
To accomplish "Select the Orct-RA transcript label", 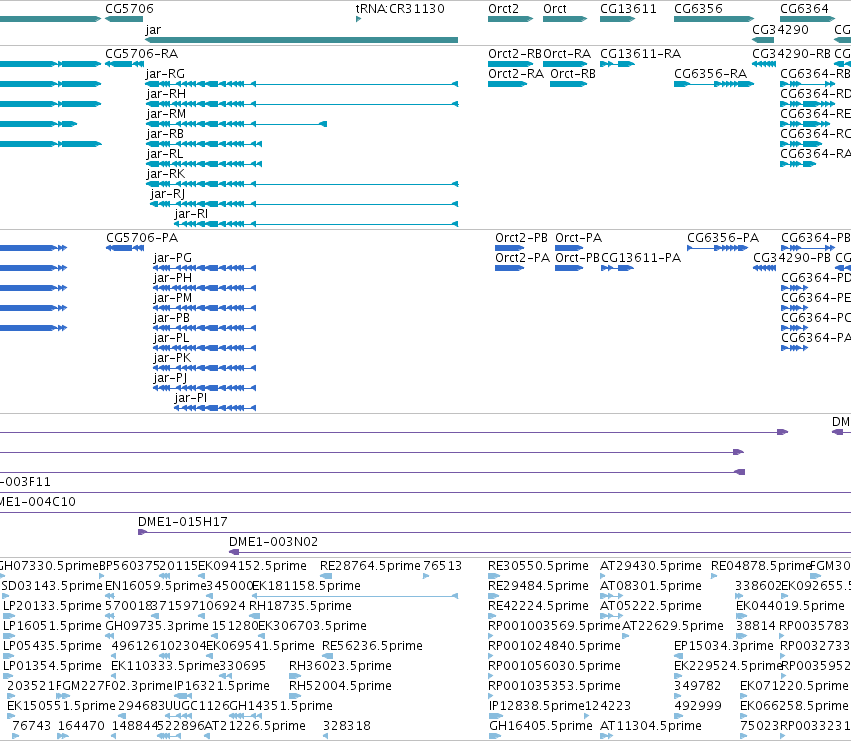I will pyautogui.click(x=567, y=54).
